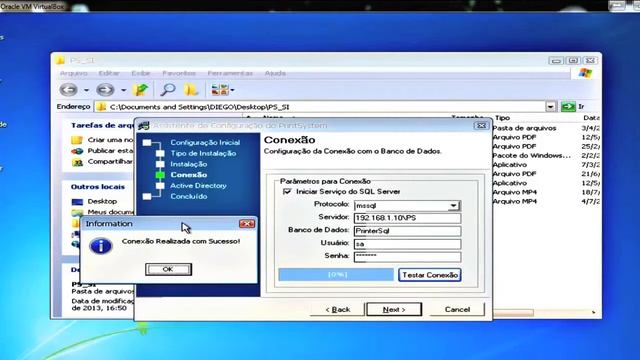Click the green Ir go button
The image size is (640, 360).
tap(568, 107)
